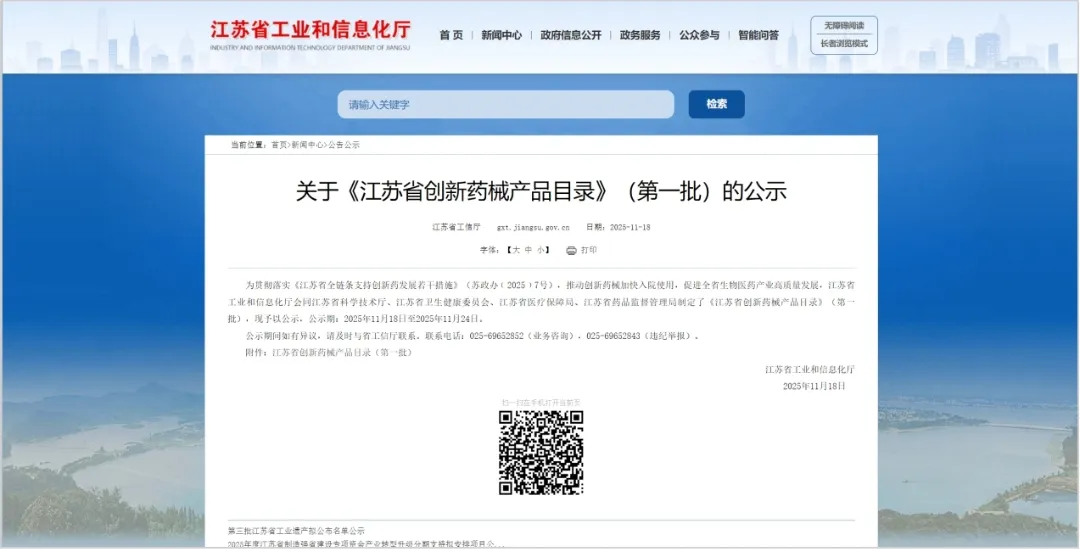This screenshot has height=549, width=1080.
Task: Click the article title 关于《江苏省创新药械产品目录》
Action: pos(452,191)
